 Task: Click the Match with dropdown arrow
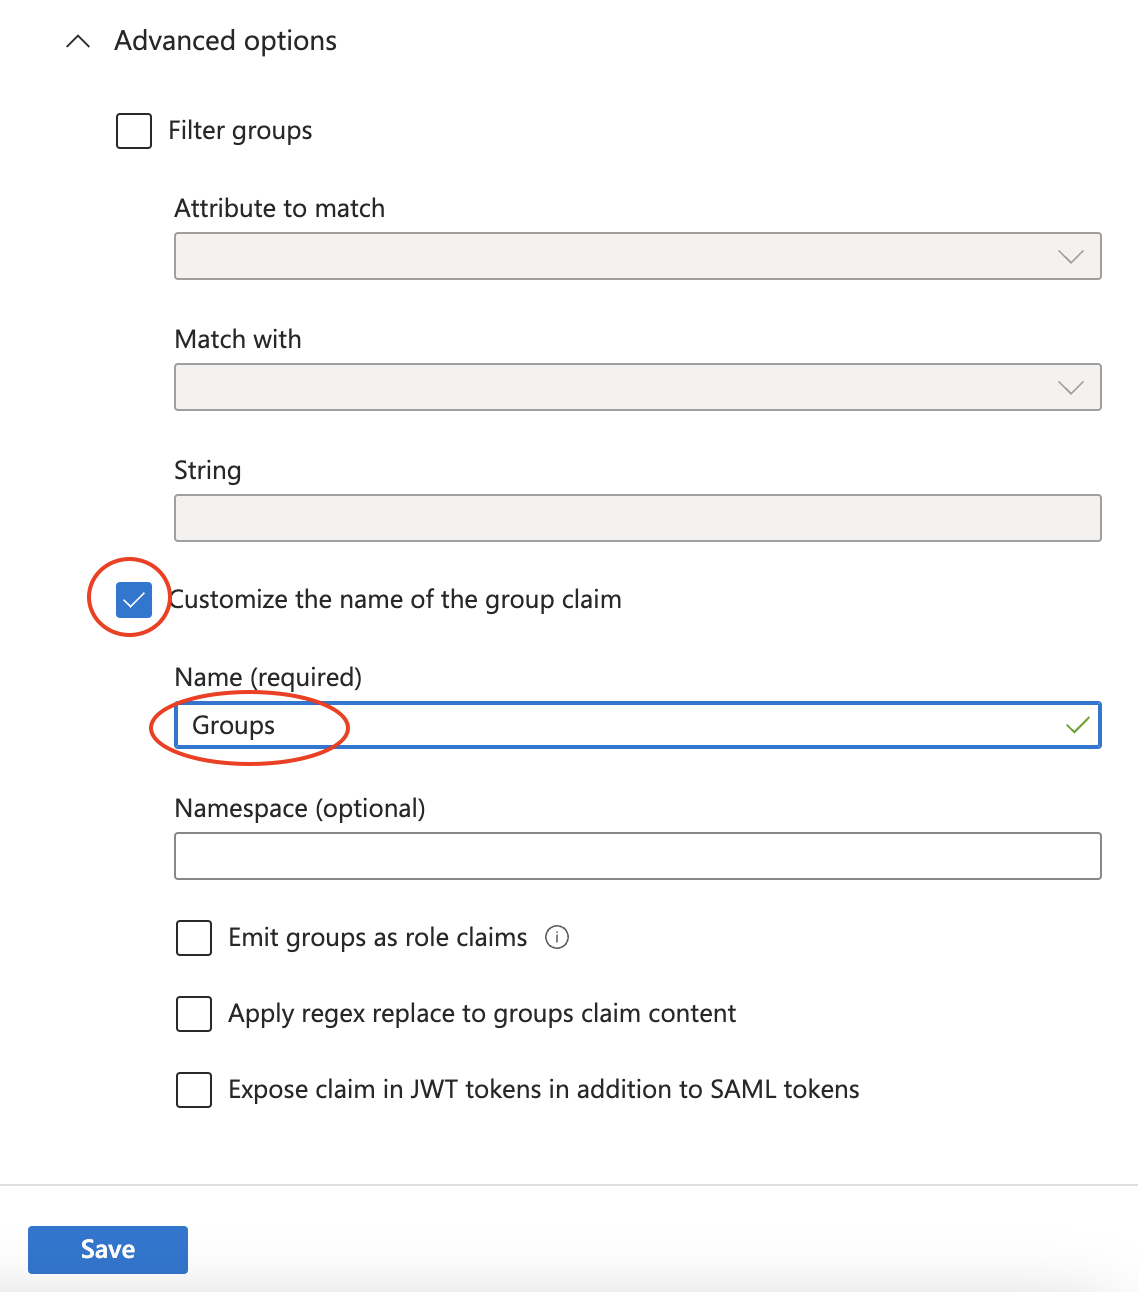click(1070, 388)
